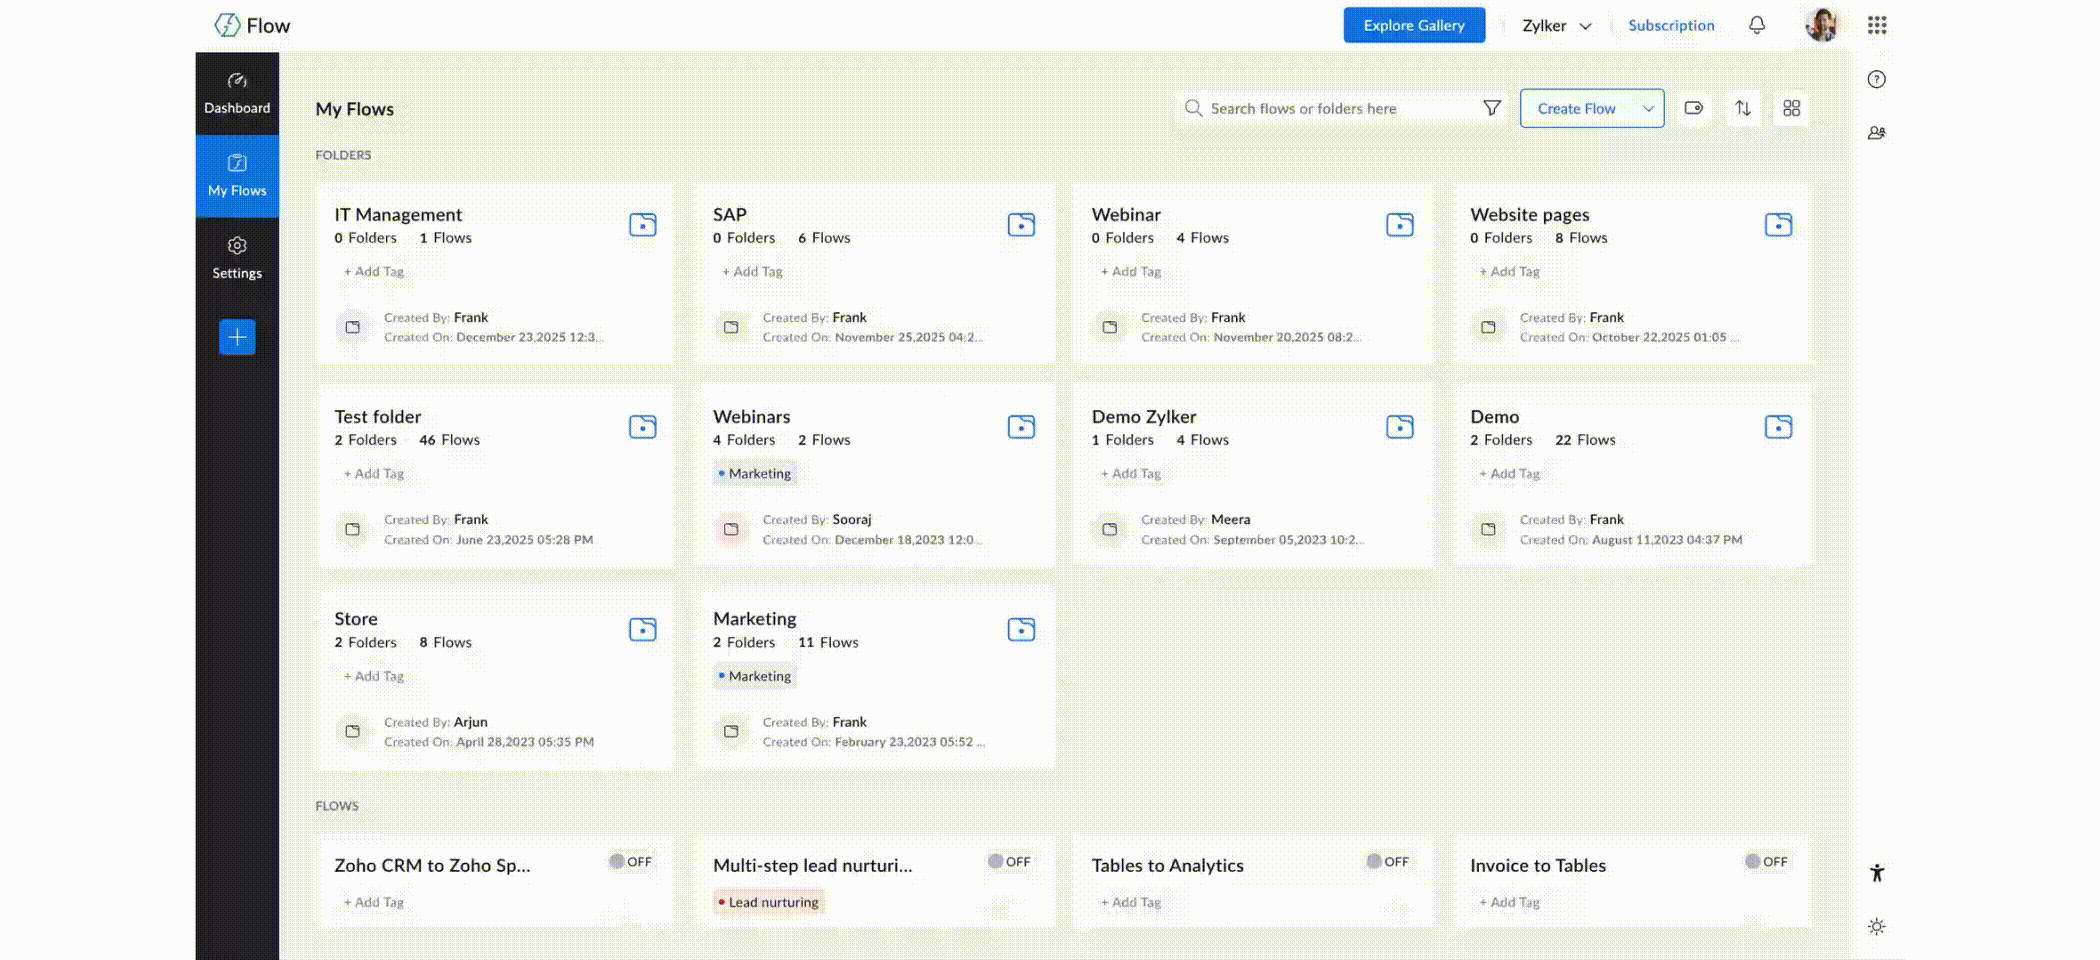This screenshot has width=2100, height=960.
Task: Open Settings from the sidebar
Action: (237, 258)
